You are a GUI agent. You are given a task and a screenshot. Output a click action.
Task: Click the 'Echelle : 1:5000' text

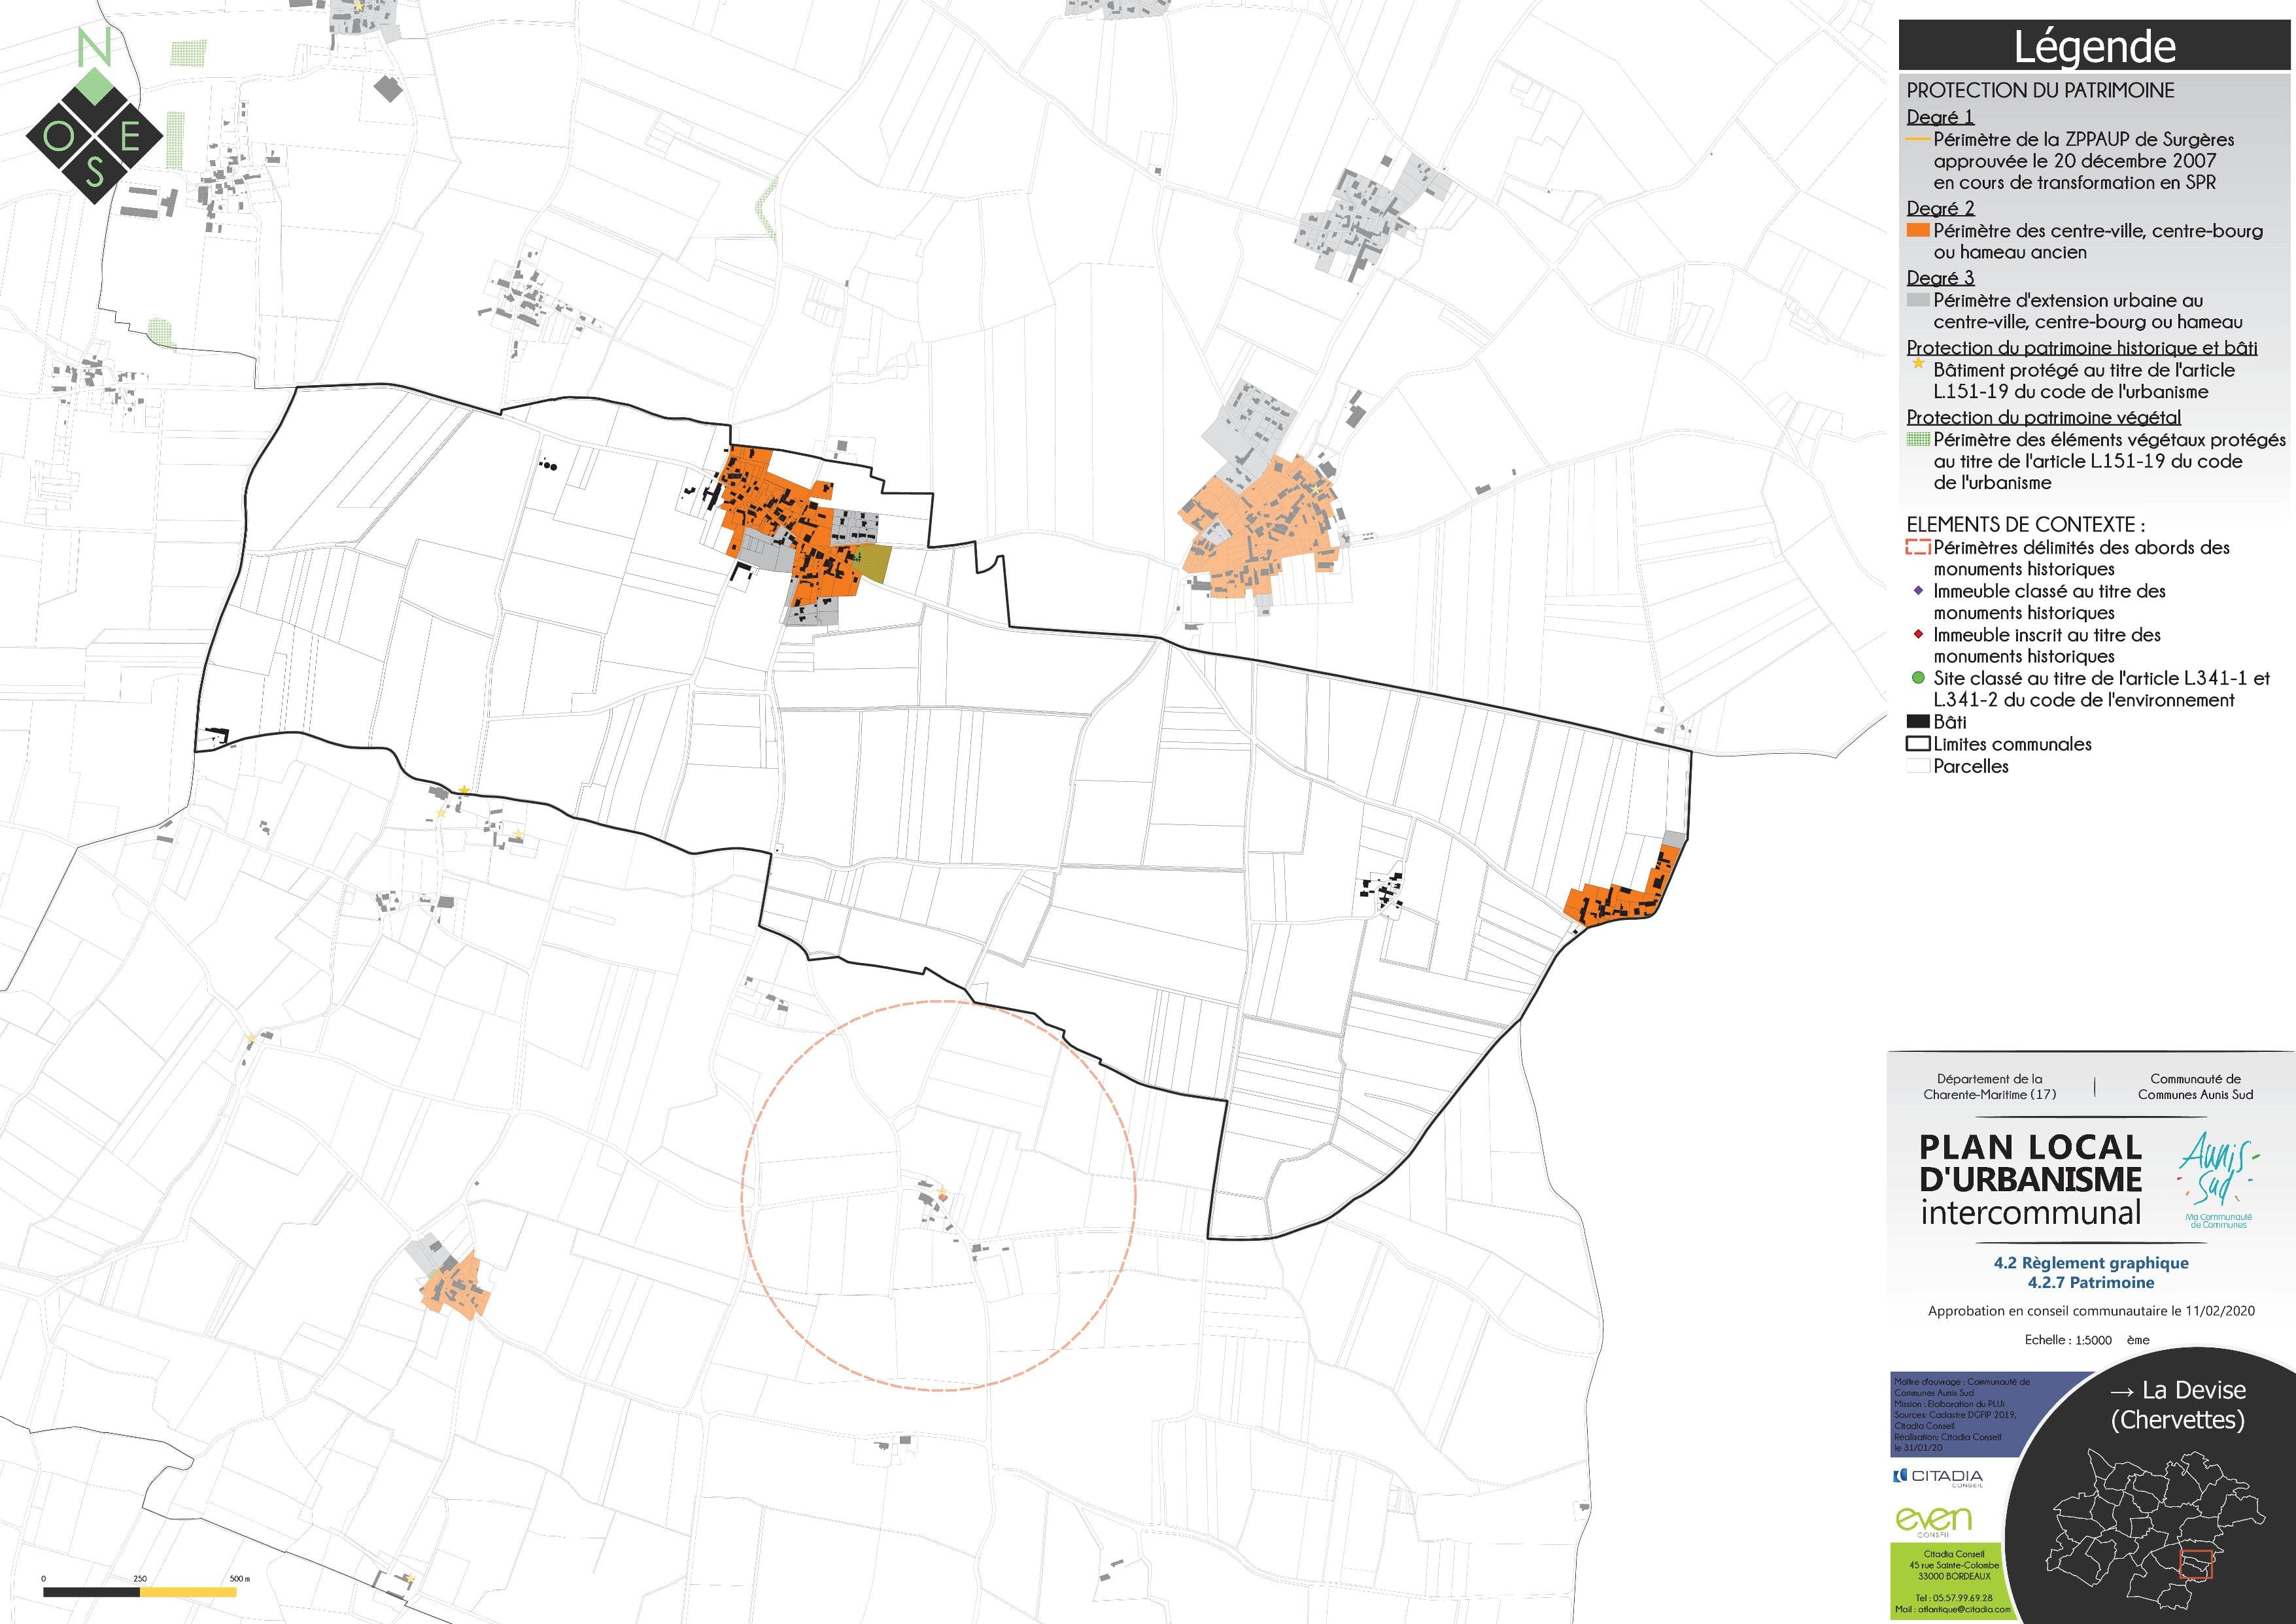(x=2068, y=1340)
